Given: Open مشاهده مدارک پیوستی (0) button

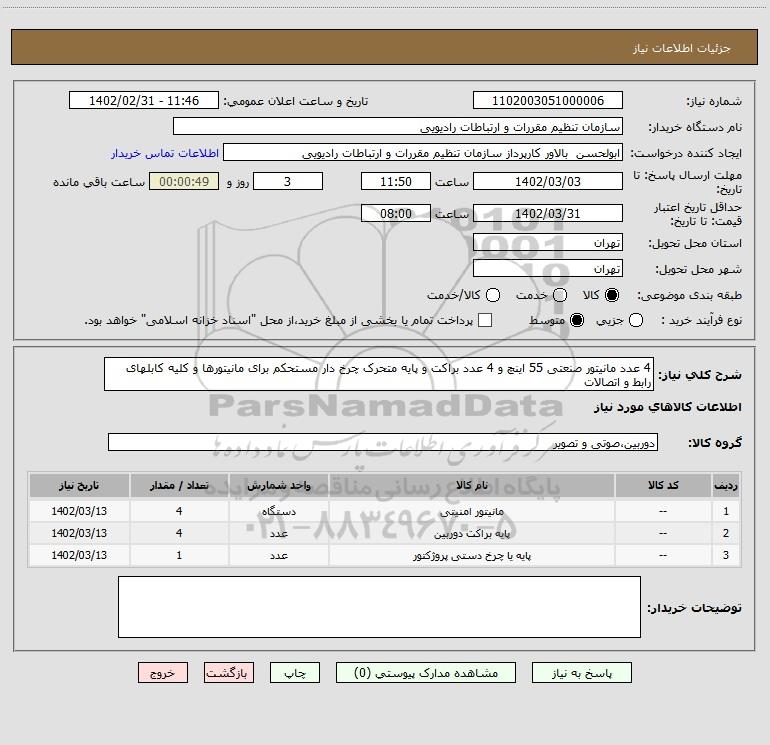Looking at the screenshot, I should (x=426, y=673).
